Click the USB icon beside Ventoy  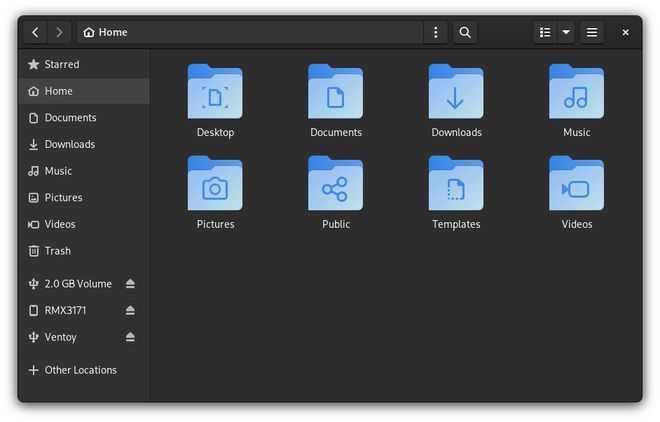[x=33, y=337]
